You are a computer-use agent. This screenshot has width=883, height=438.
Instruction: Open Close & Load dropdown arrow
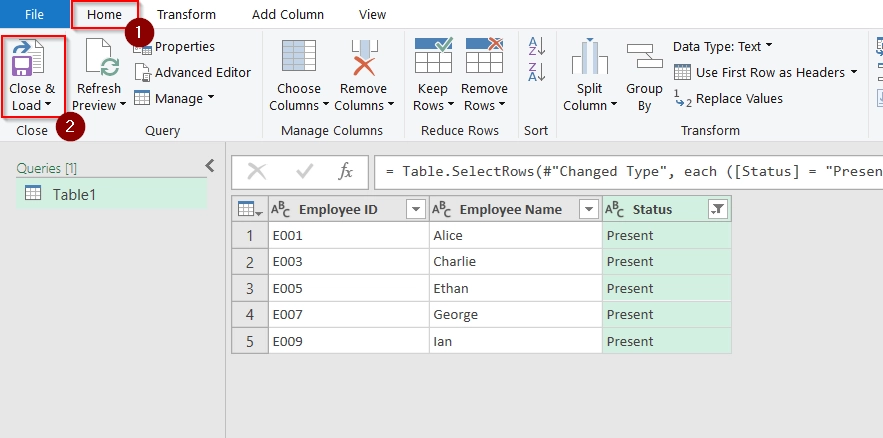click(47, 105)
